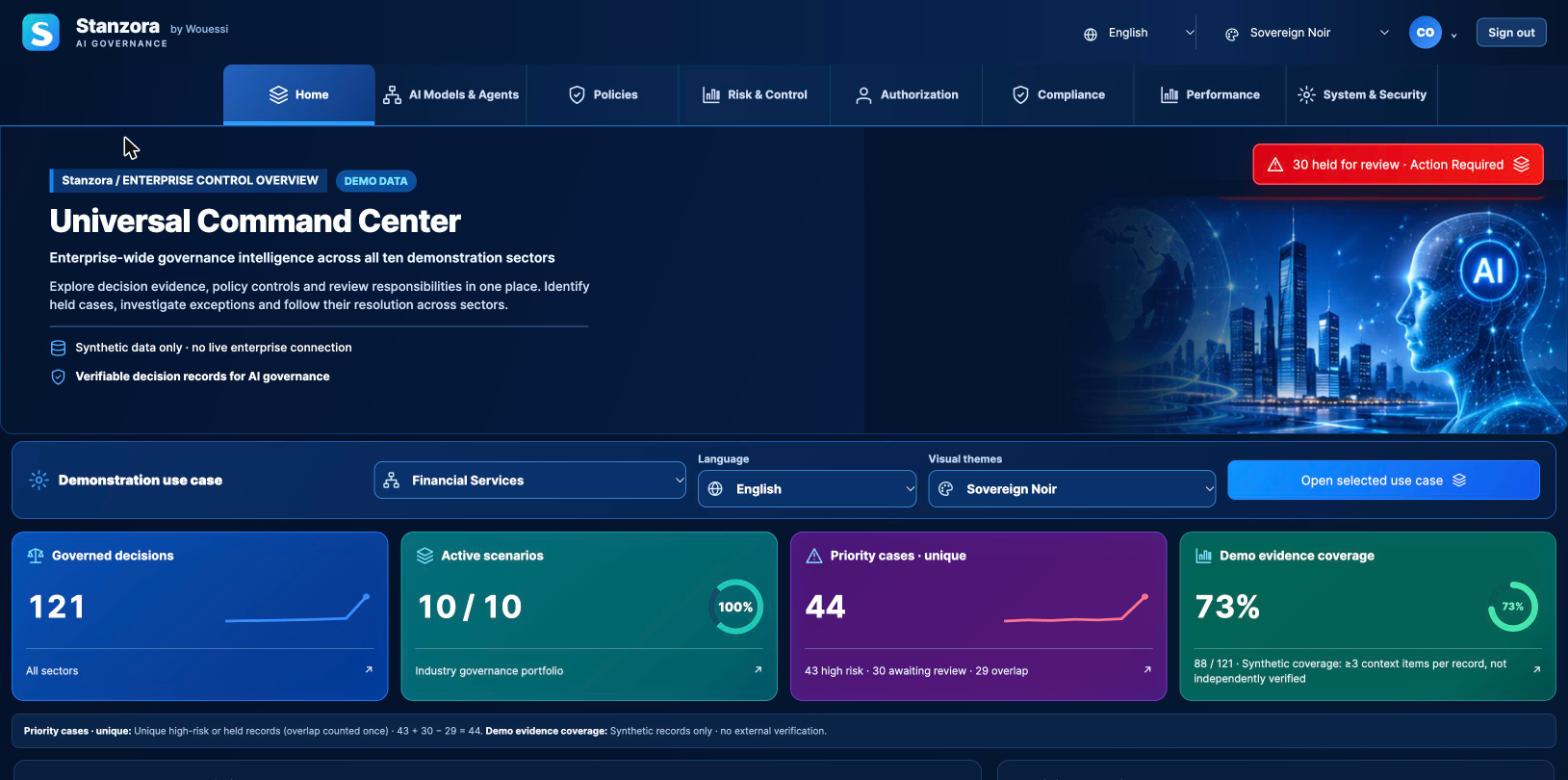Click the Sign out button

click(x=1511, y=33)
